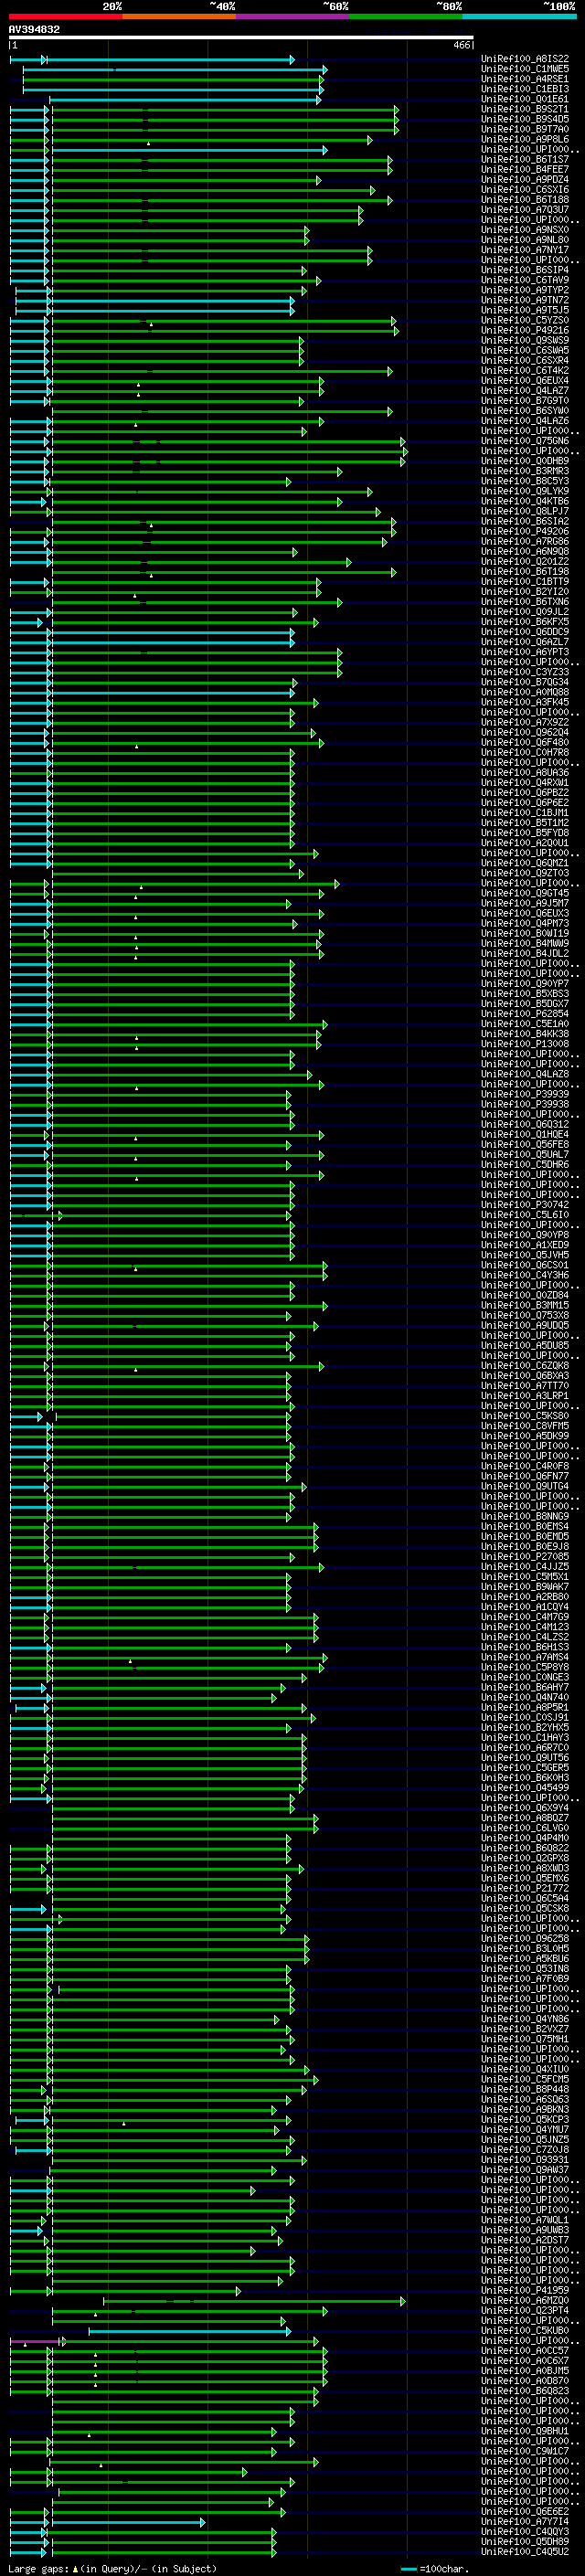Select hit label UniRef100_A9PDZ4

click(525, 179)
